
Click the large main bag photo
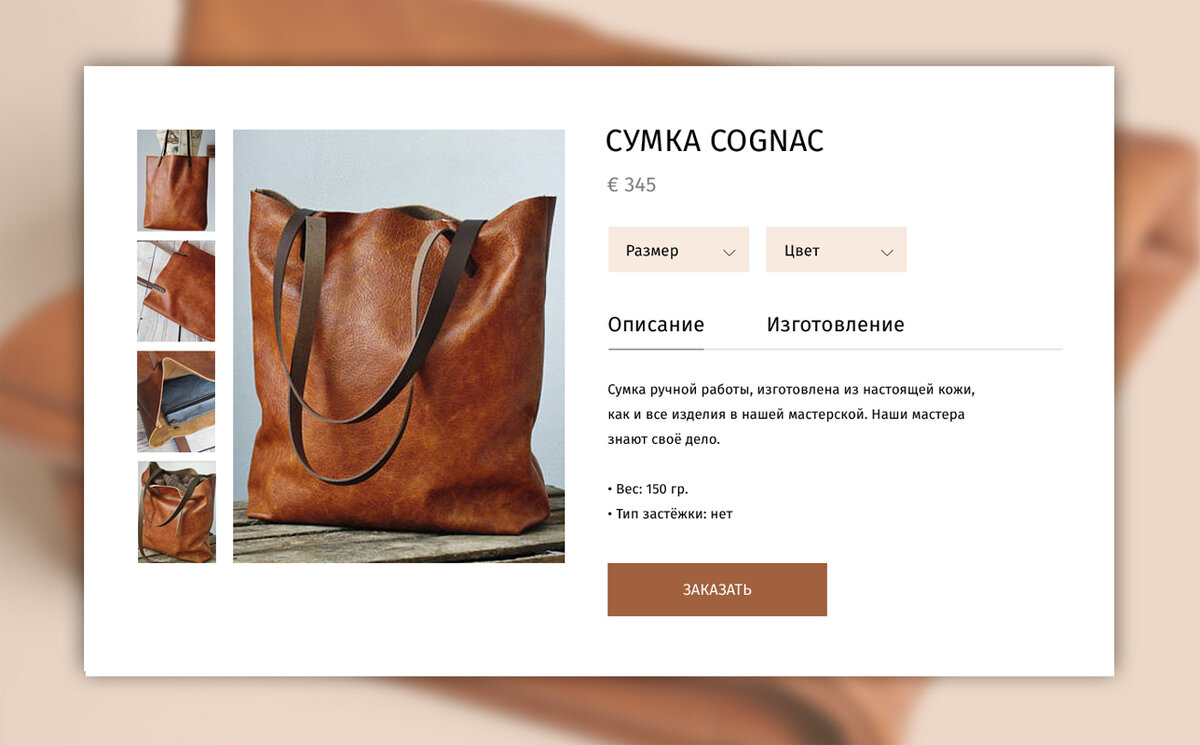pyautogui.click(x=399, y=346)
